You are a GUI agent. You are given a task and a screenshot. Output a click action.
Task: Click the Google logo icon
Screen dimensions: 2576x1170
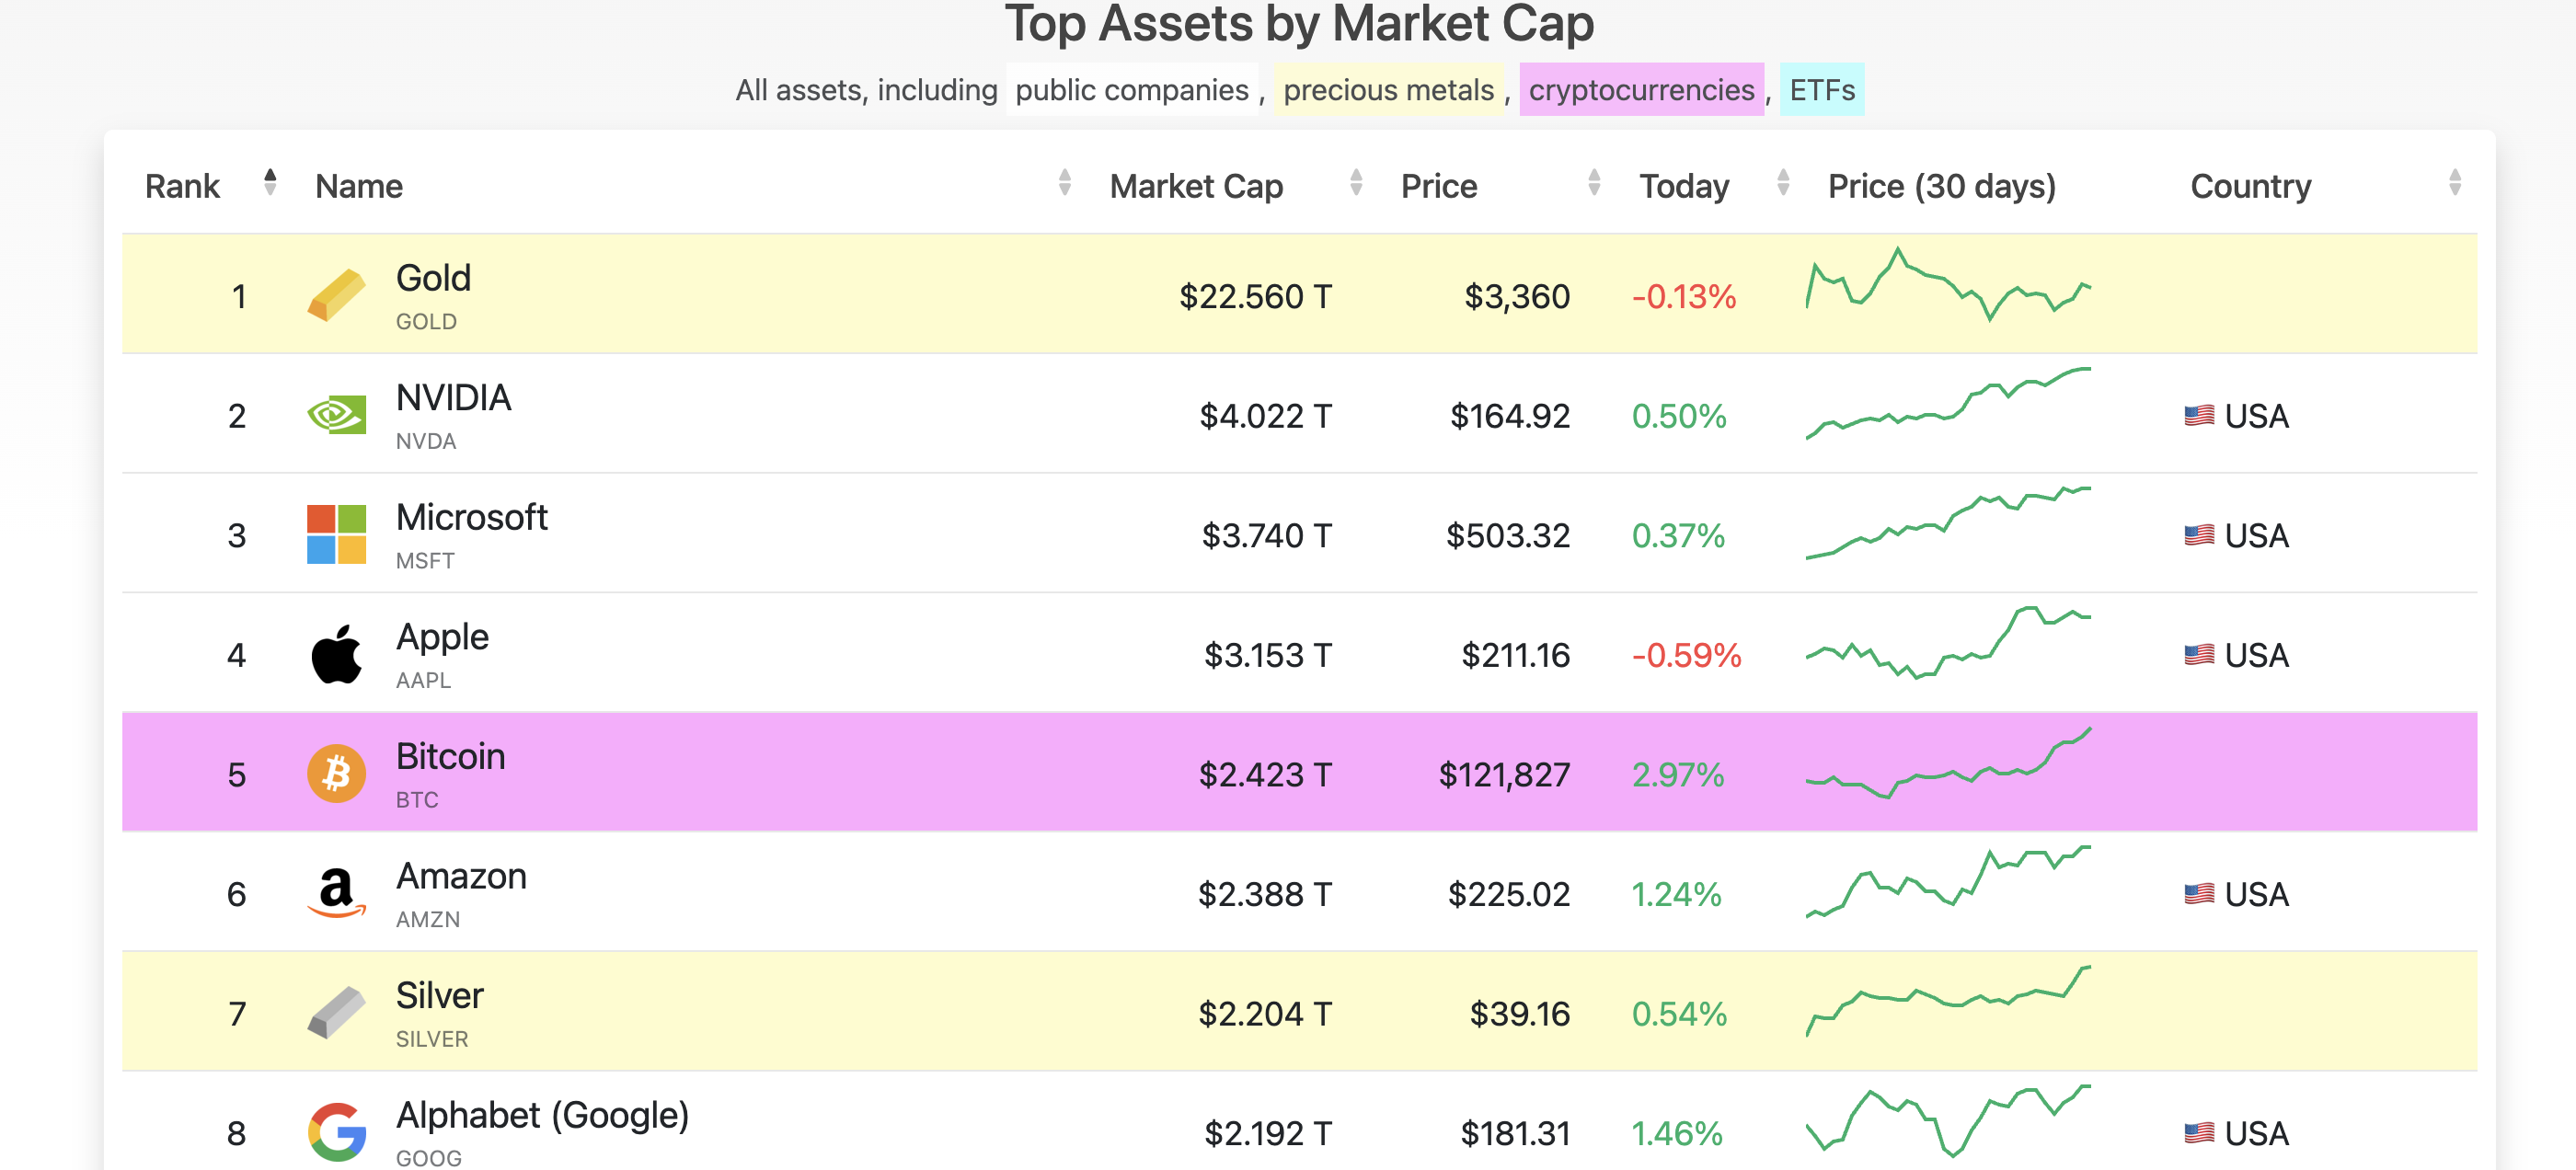(337, 1132)
